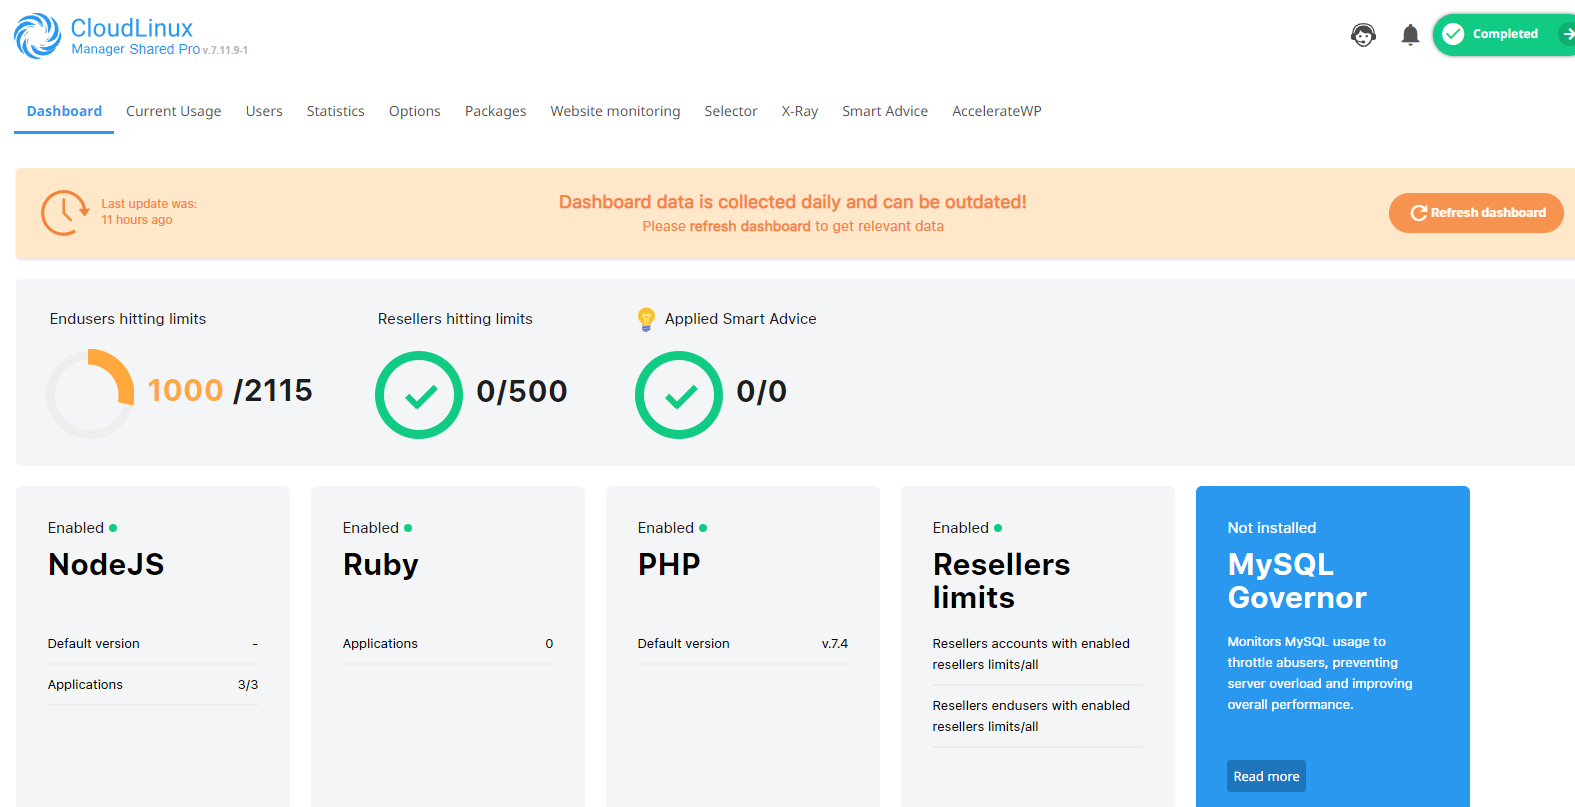Click the '11 hours ago' update text
The width and height of the screenshot is (1575, 807).
(x=137, y=220)
